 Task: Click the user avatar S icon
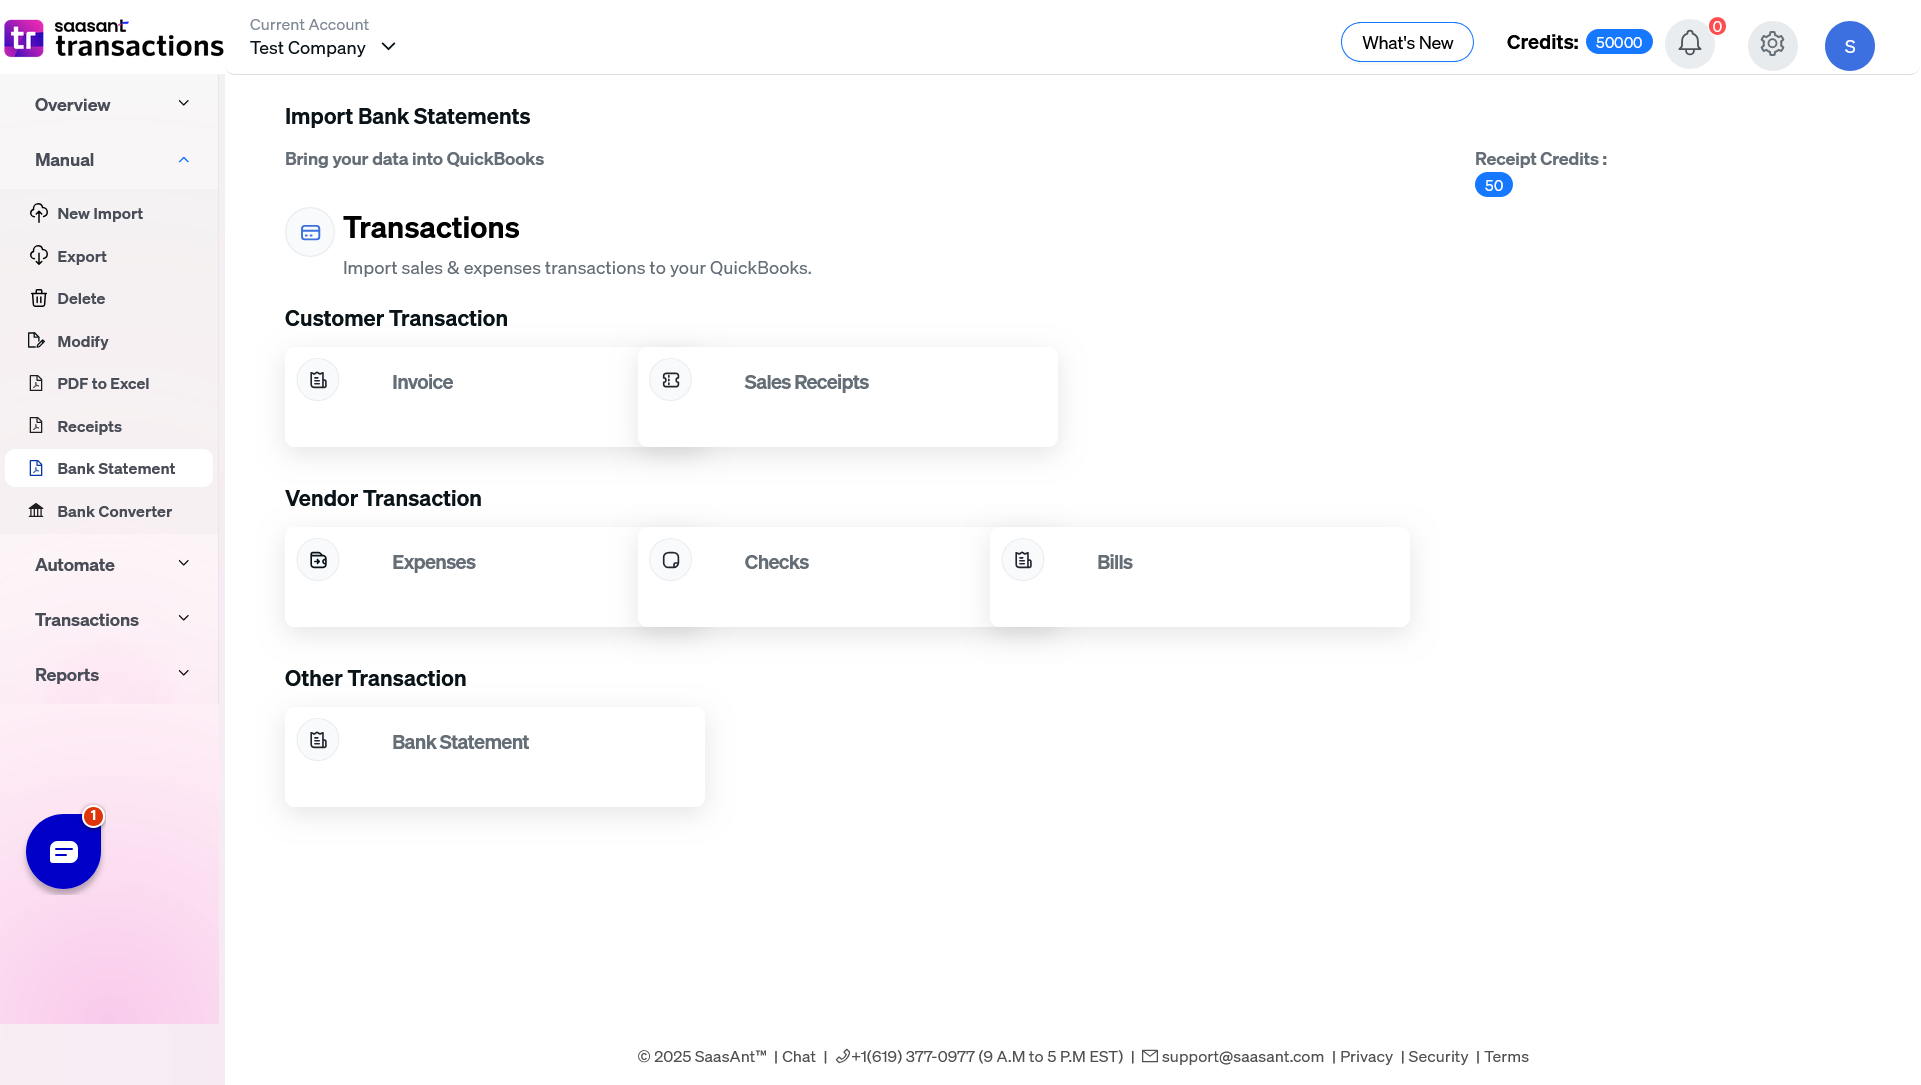coord(1849,46)
